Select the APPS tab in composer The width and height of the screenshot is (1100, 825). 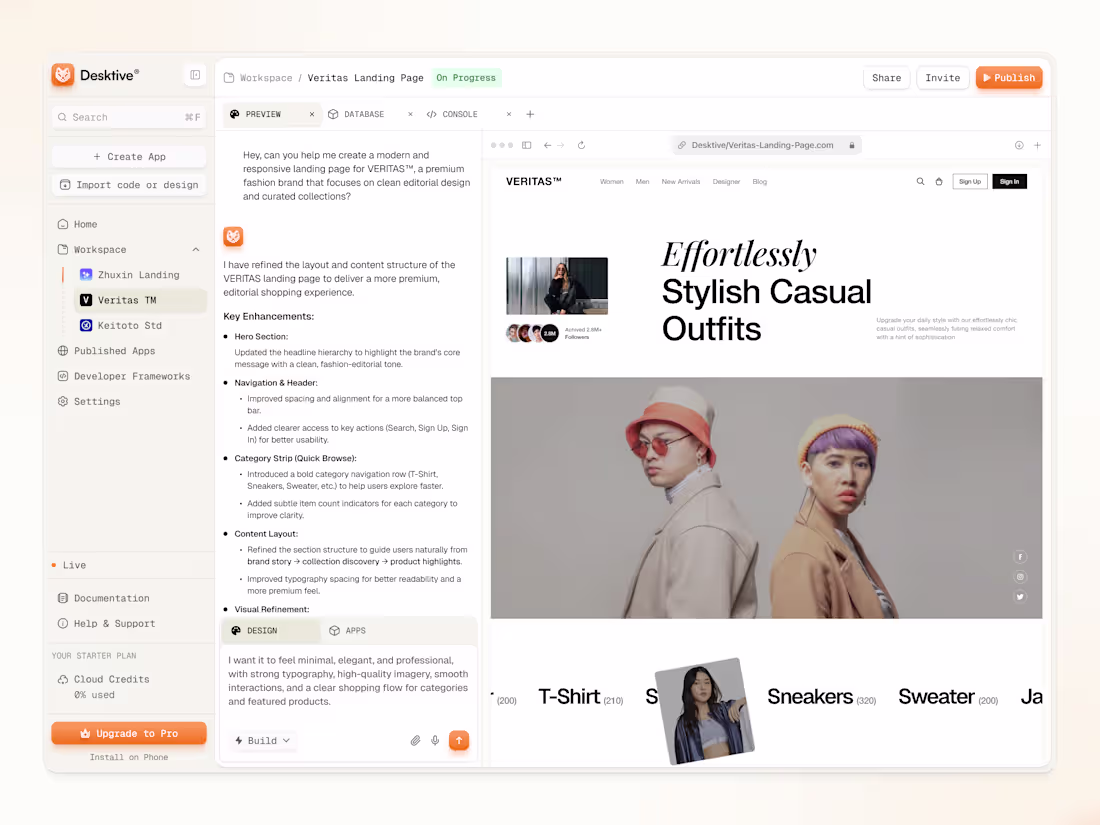(x=348, y=631)
